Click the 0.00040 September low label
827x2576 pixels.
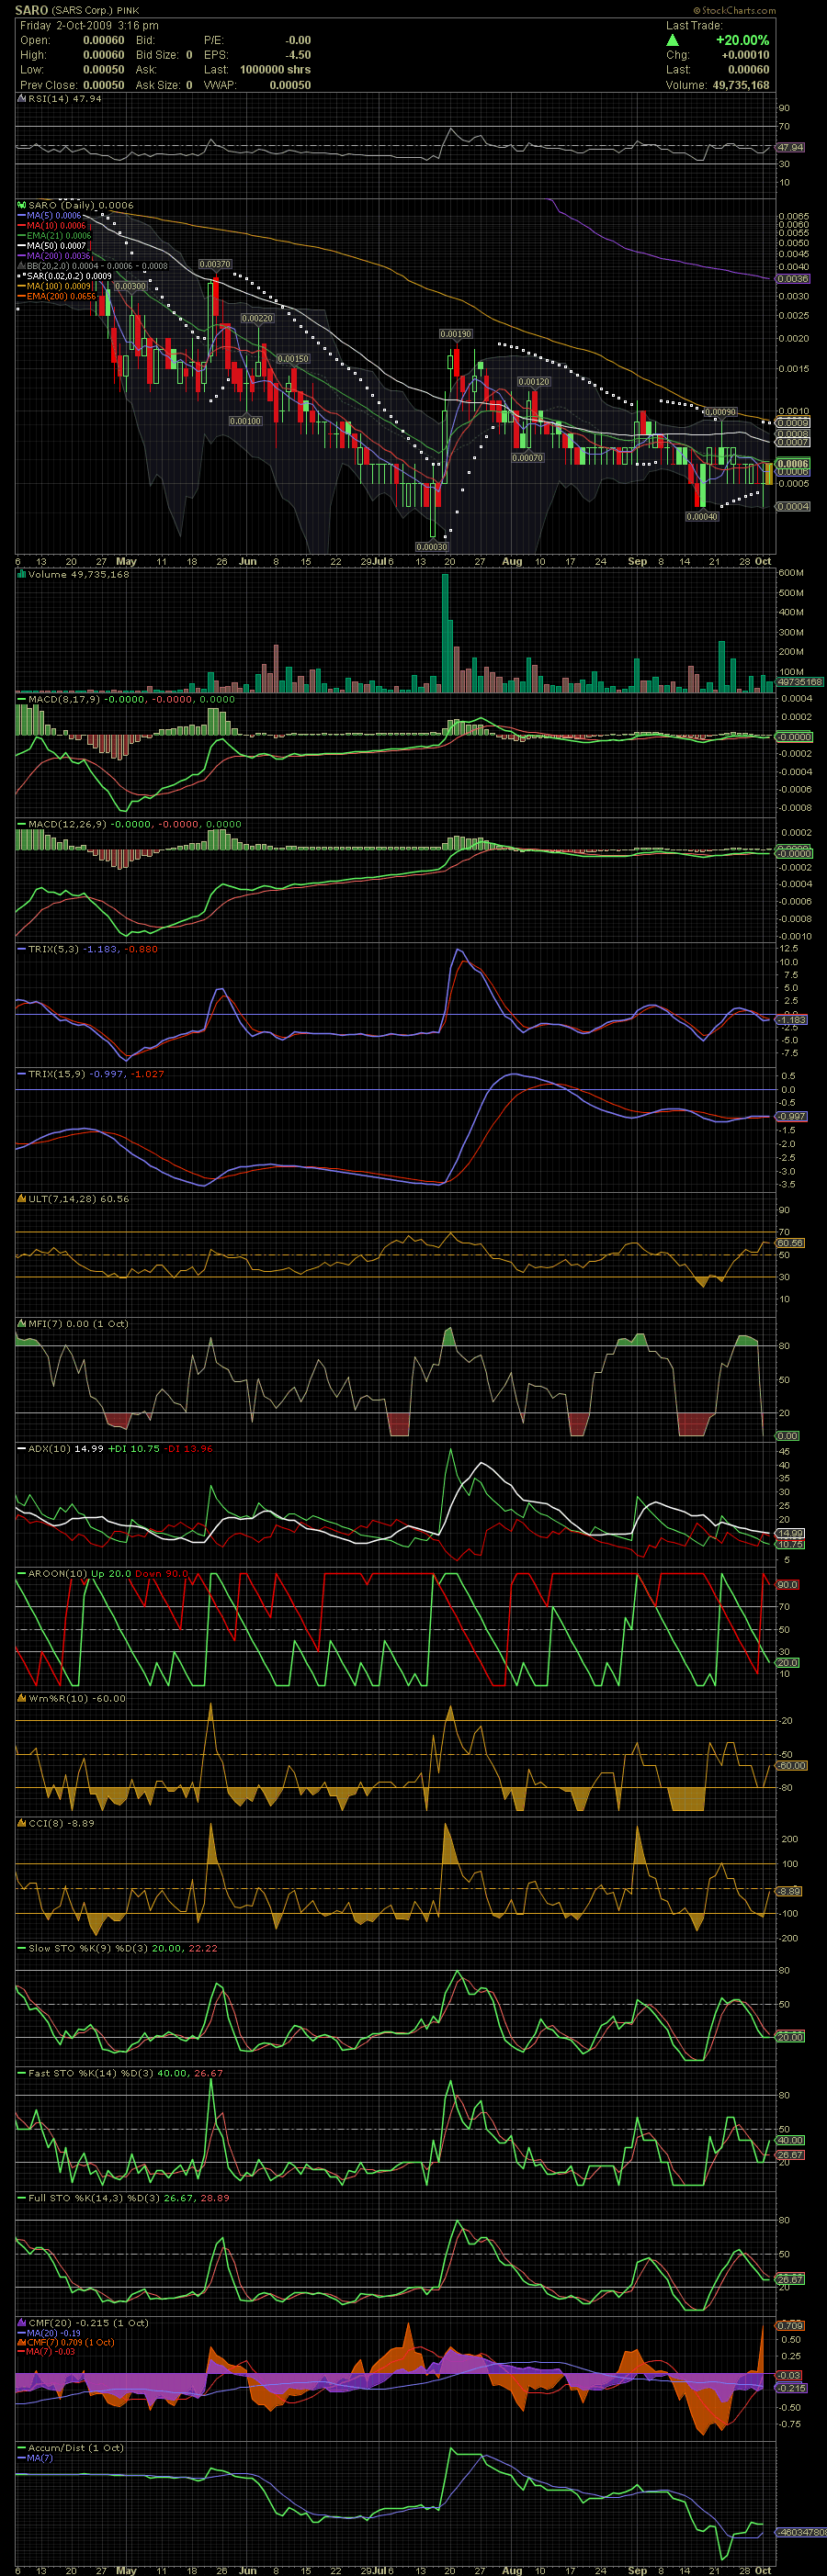click(702, 517)
